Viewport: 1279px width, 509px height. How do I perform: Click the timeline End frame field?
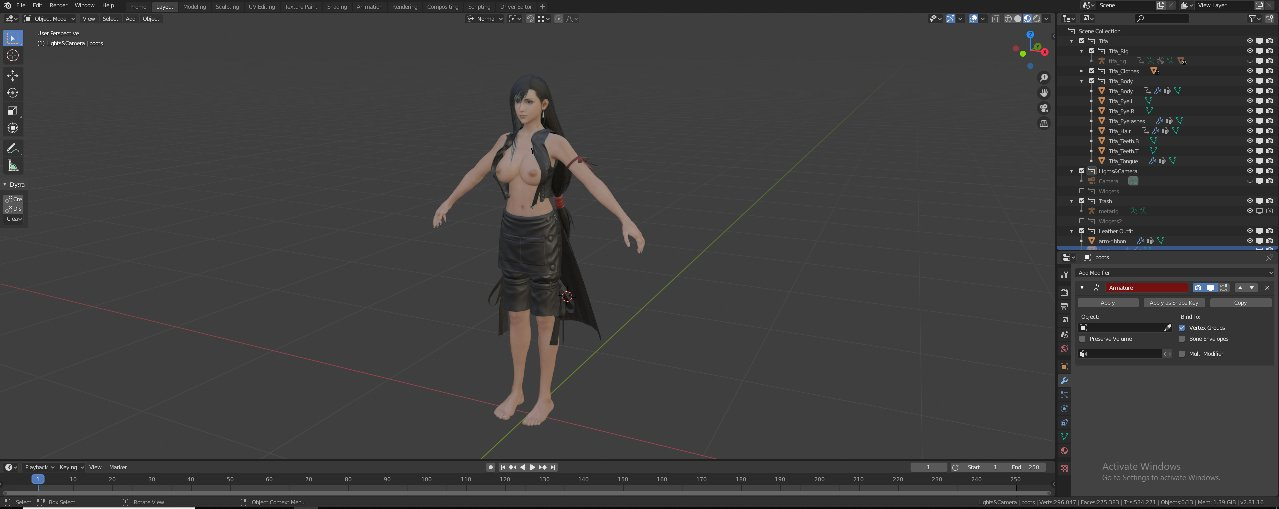[1026, 467]
